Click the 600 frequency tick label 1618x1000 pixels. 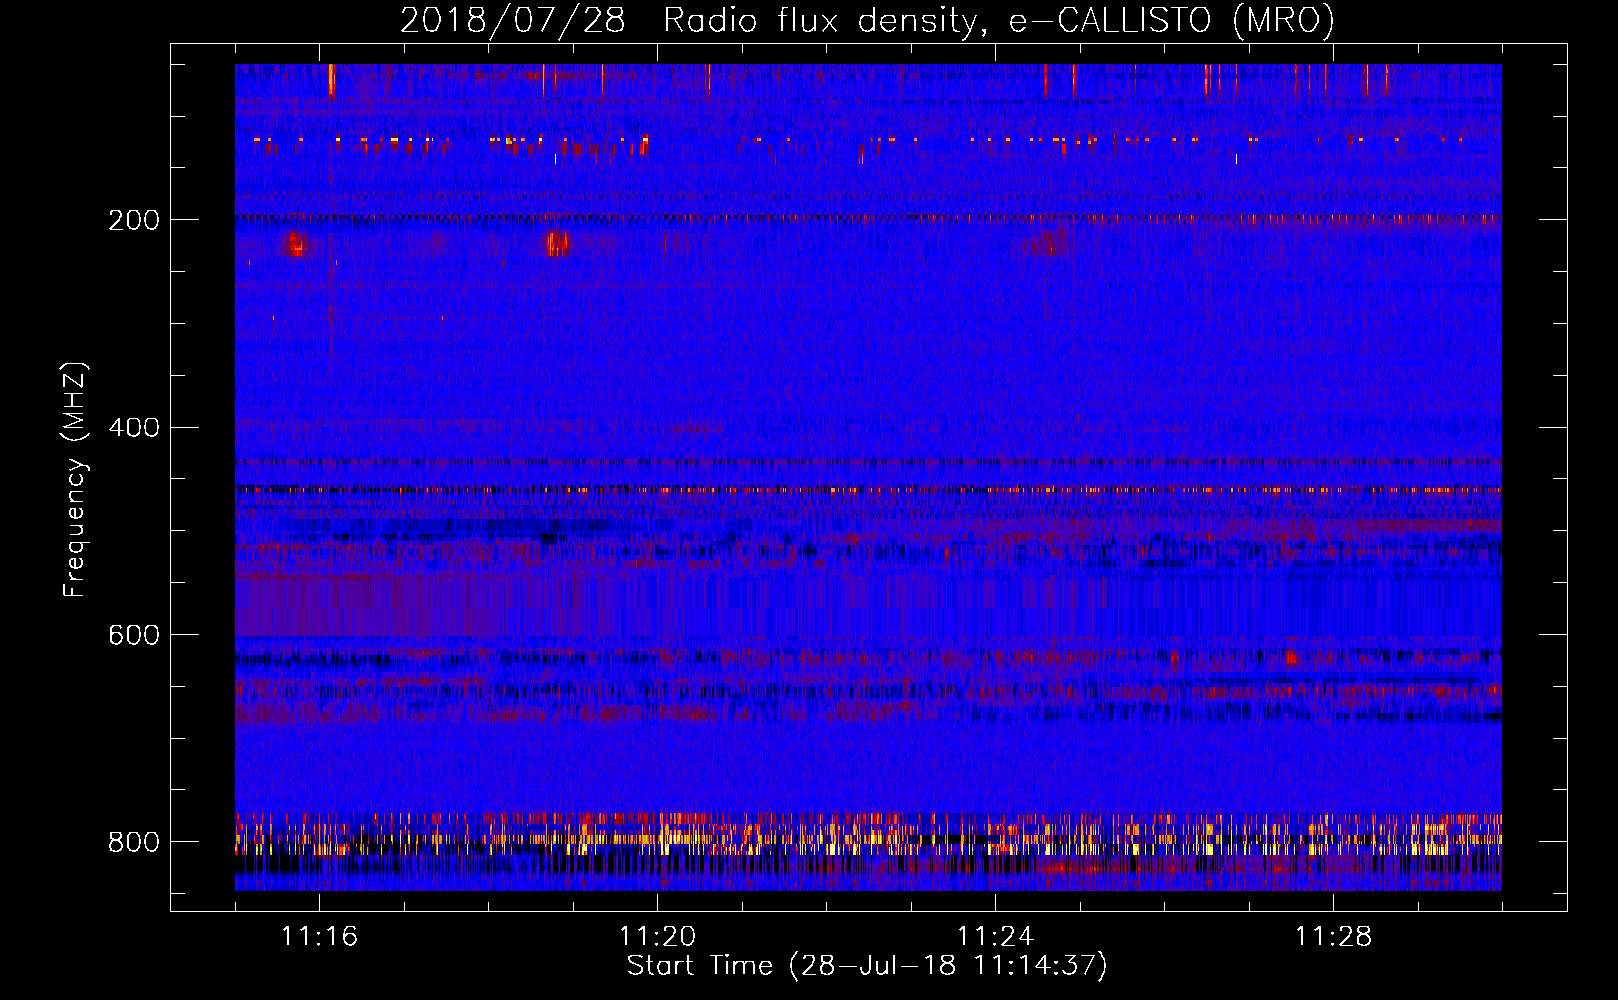pos(134,636)
